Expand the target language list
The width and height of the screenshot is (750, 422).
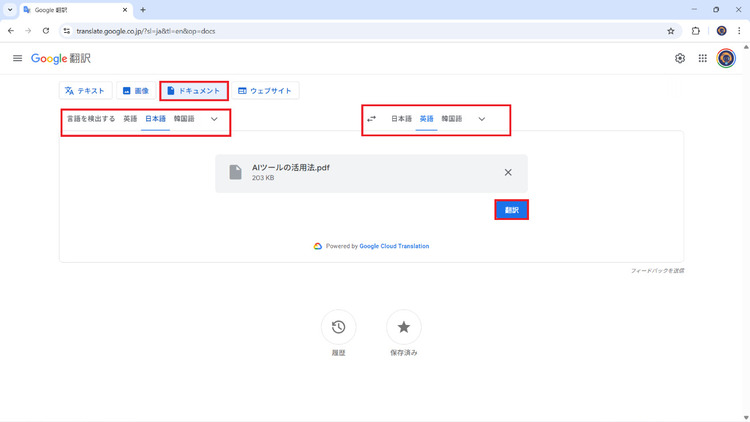482,119
